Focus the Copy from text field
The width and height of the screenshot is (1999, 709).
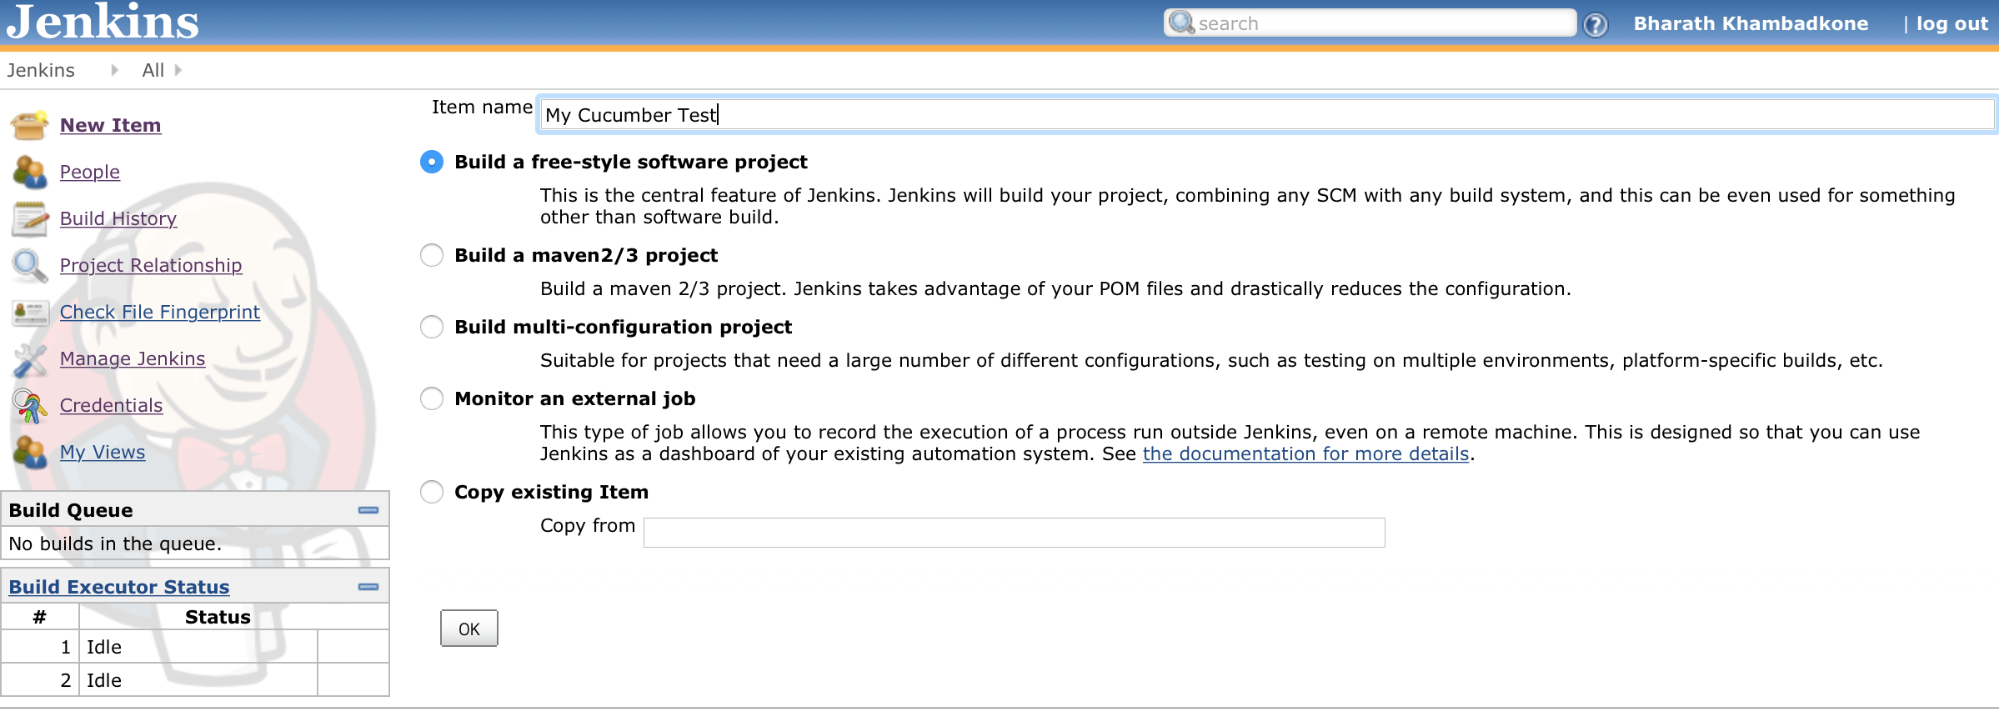[1014, 533]
